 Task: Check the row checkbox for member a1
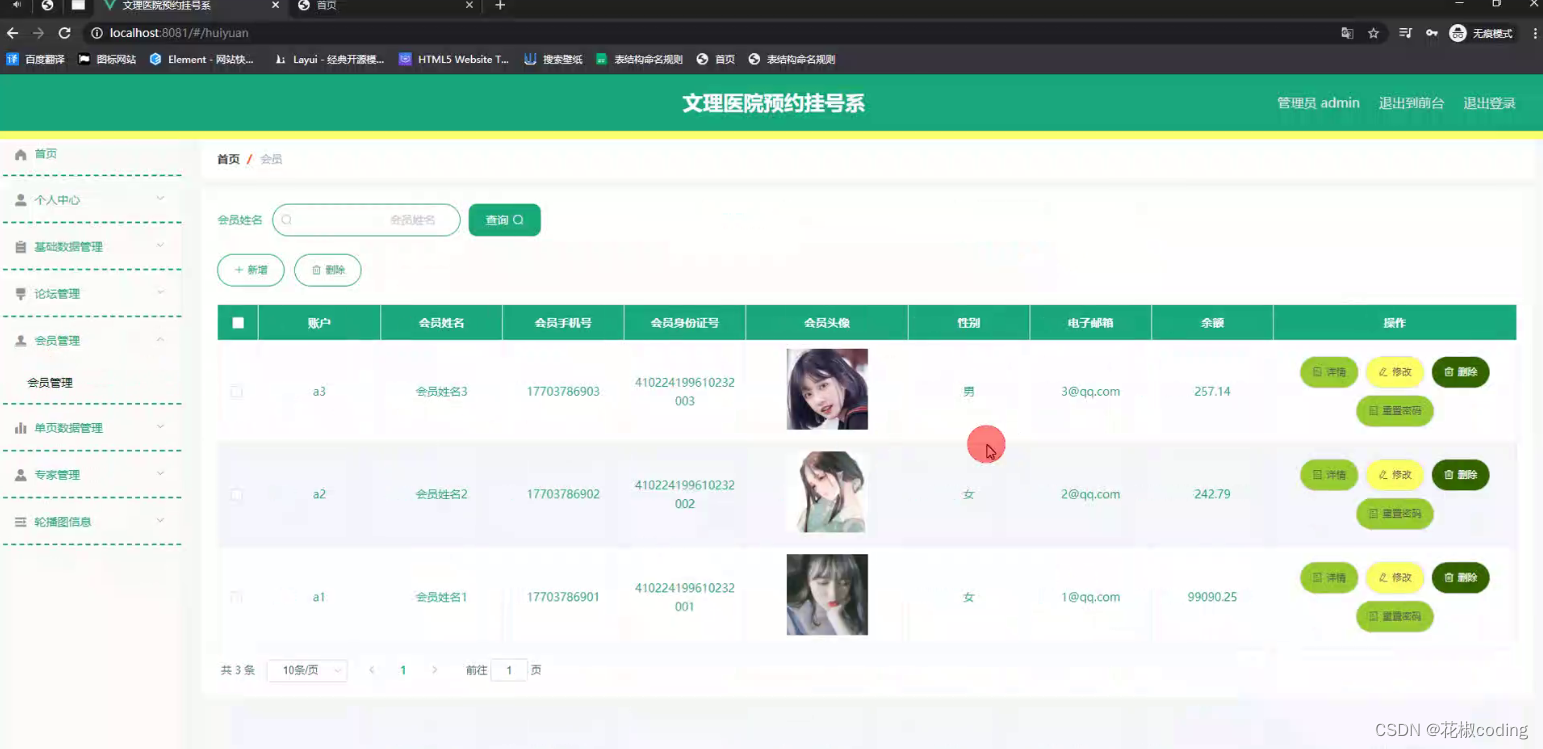click(237, 596)
